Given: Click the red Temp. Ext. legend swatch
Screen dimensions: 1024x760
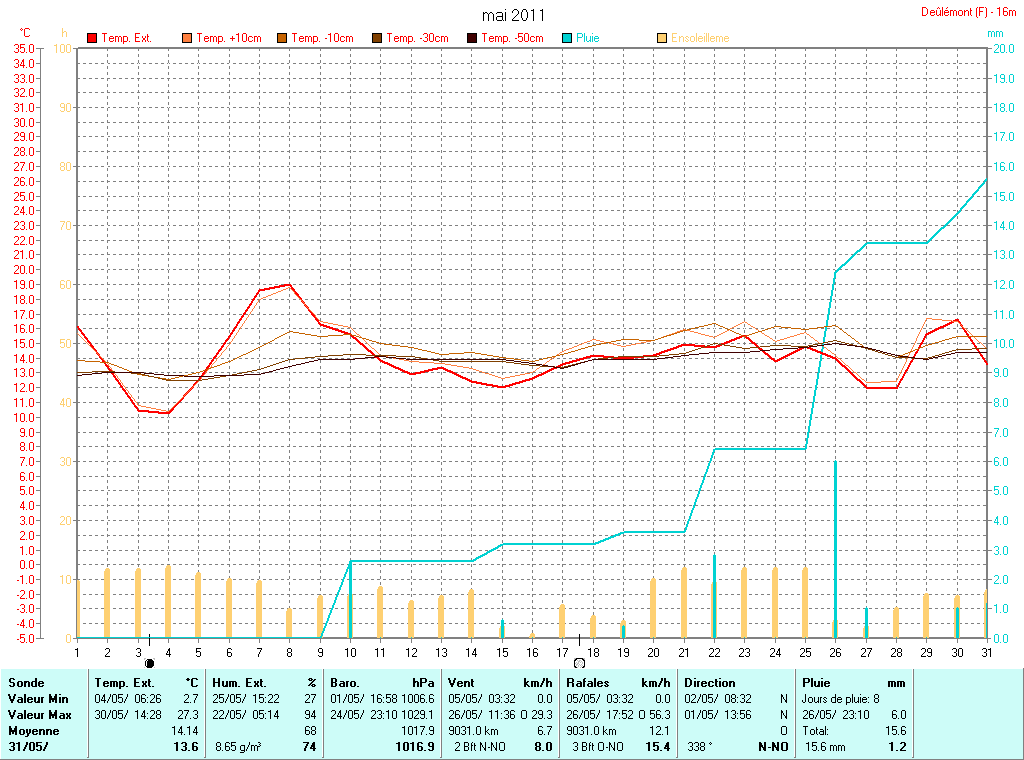Looking at the screenshot, I should [93, 38].
